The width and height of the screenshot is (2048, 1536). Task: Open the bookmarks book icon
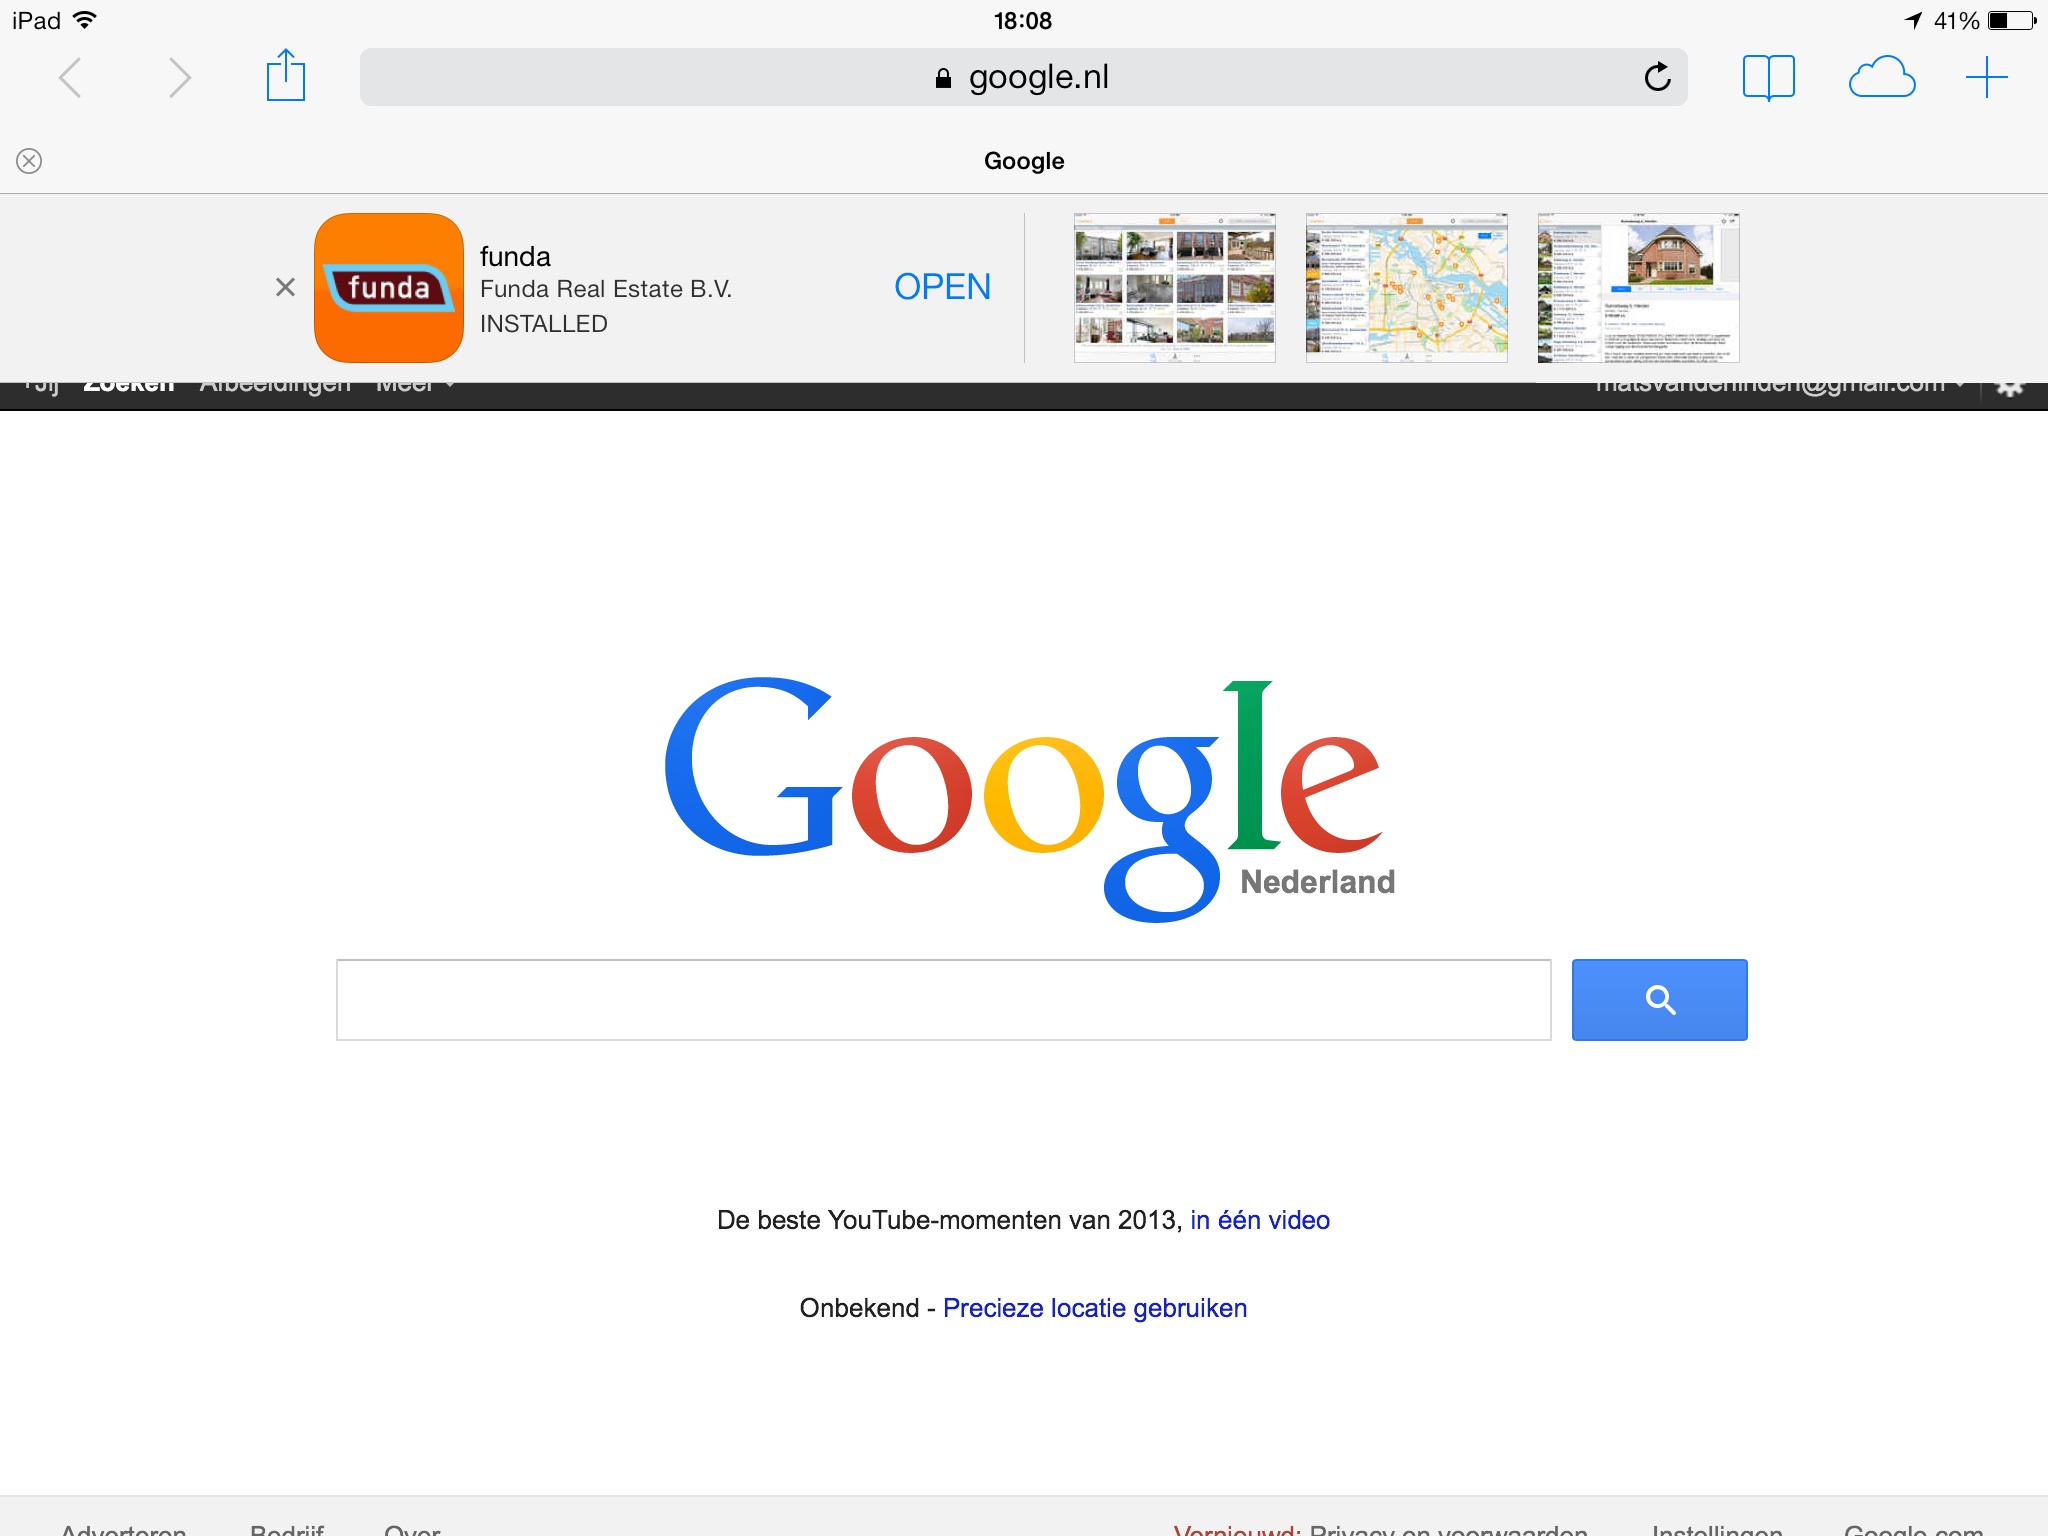[x=1768, y=77]
